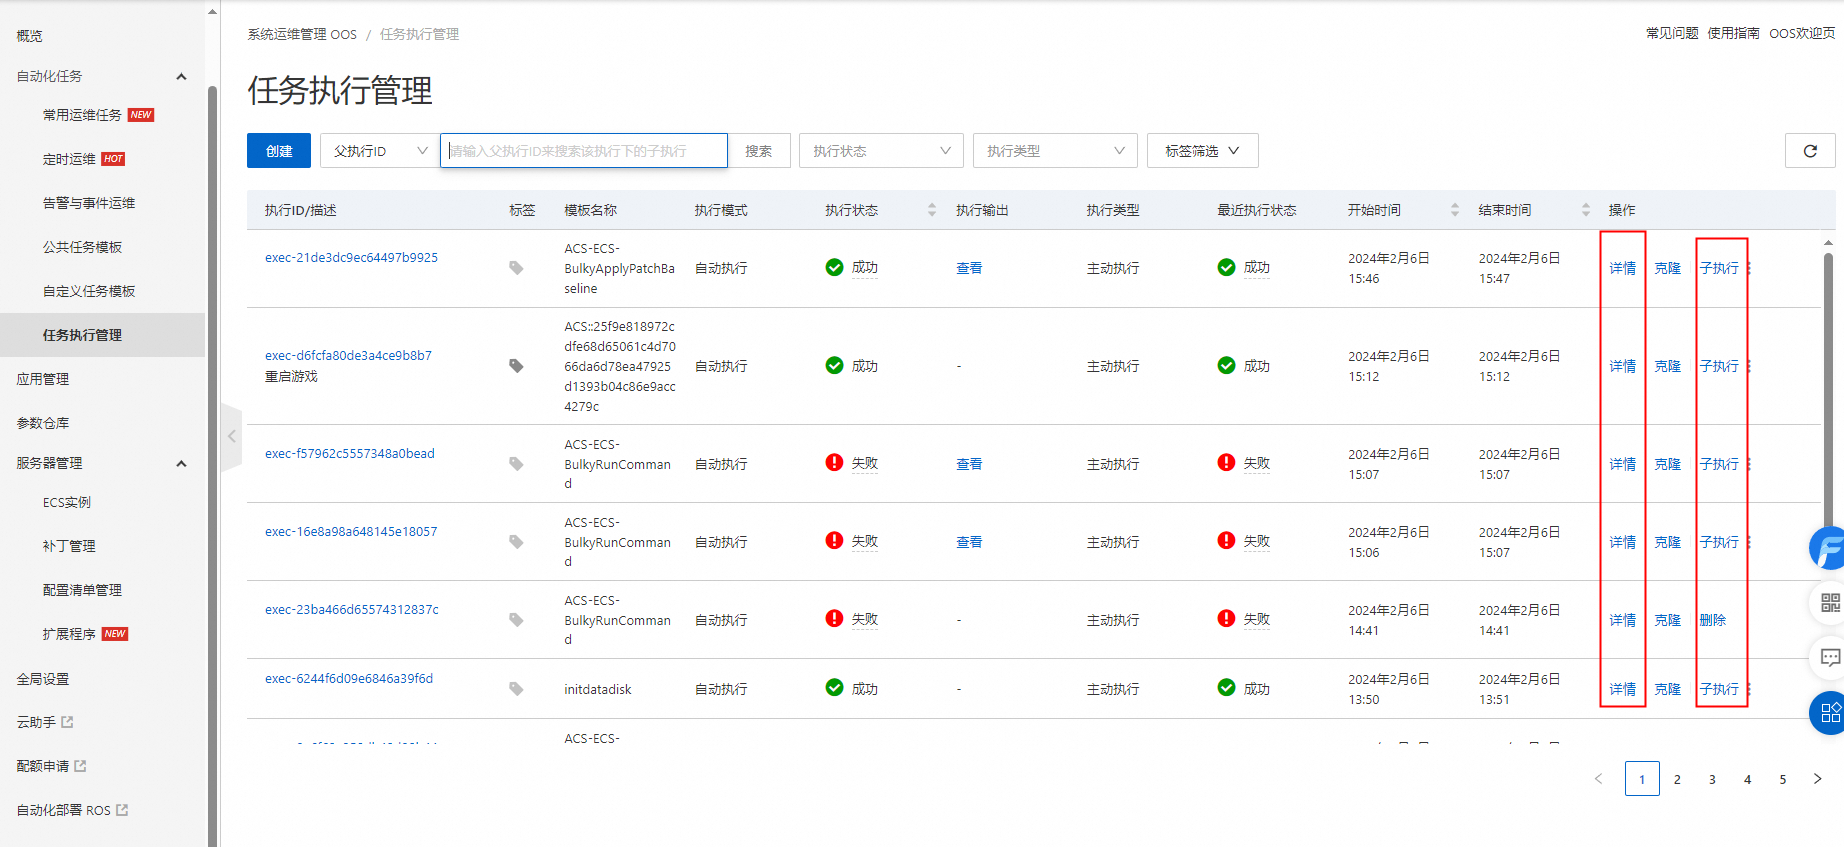
Task: Click the blue F assistant floating icon
Action: 1829,548
